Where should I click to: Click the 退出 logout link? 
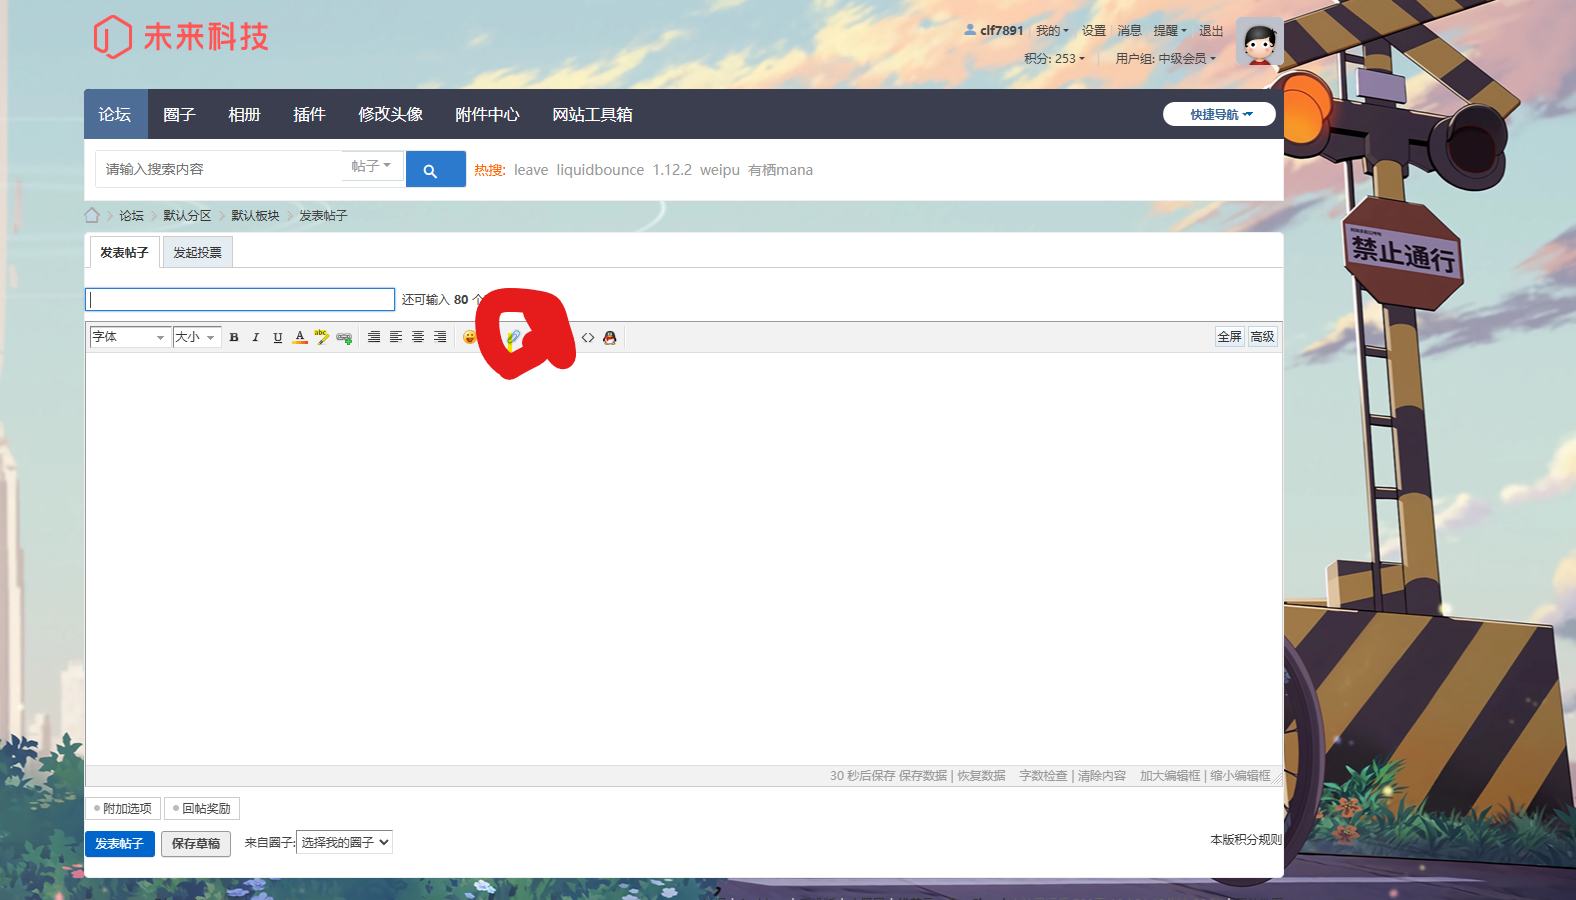coord(1211,31)
